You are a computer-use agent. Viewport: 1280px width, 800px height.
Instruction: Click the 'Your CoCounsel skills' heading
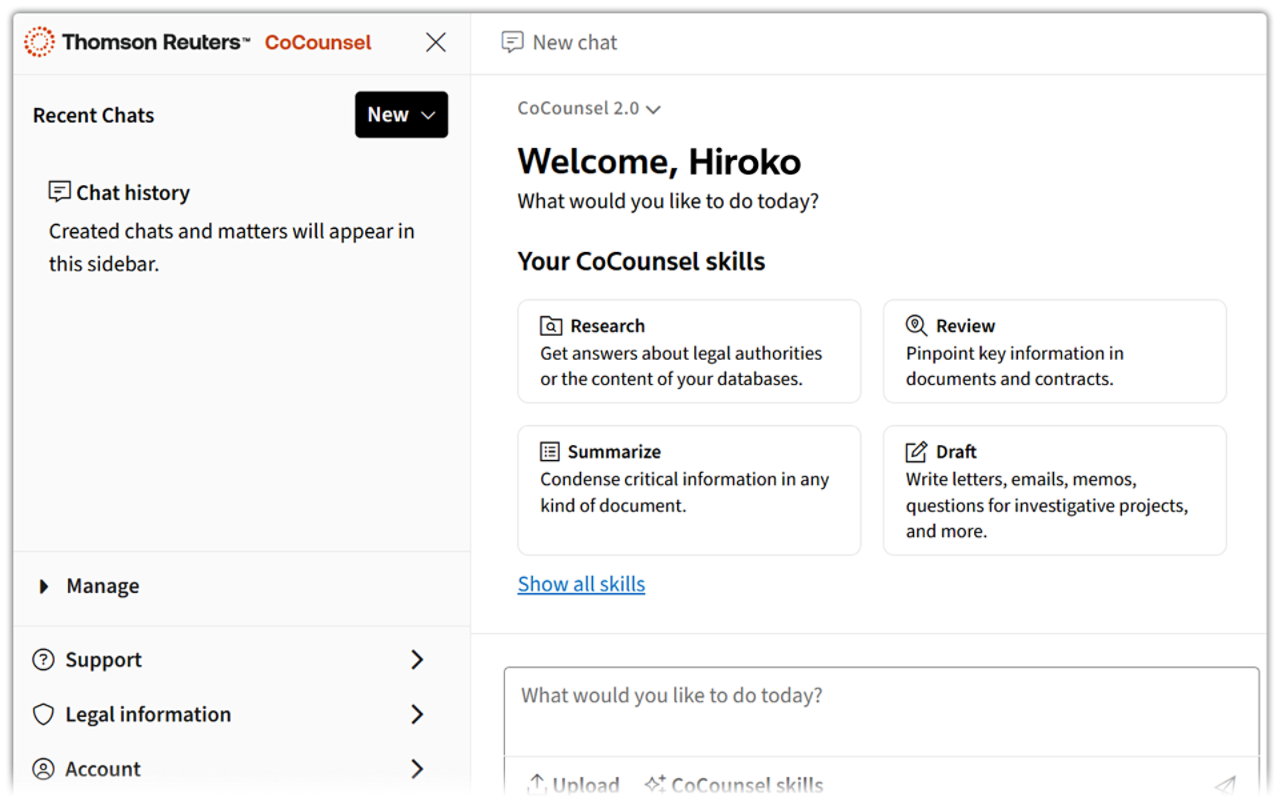641,262
